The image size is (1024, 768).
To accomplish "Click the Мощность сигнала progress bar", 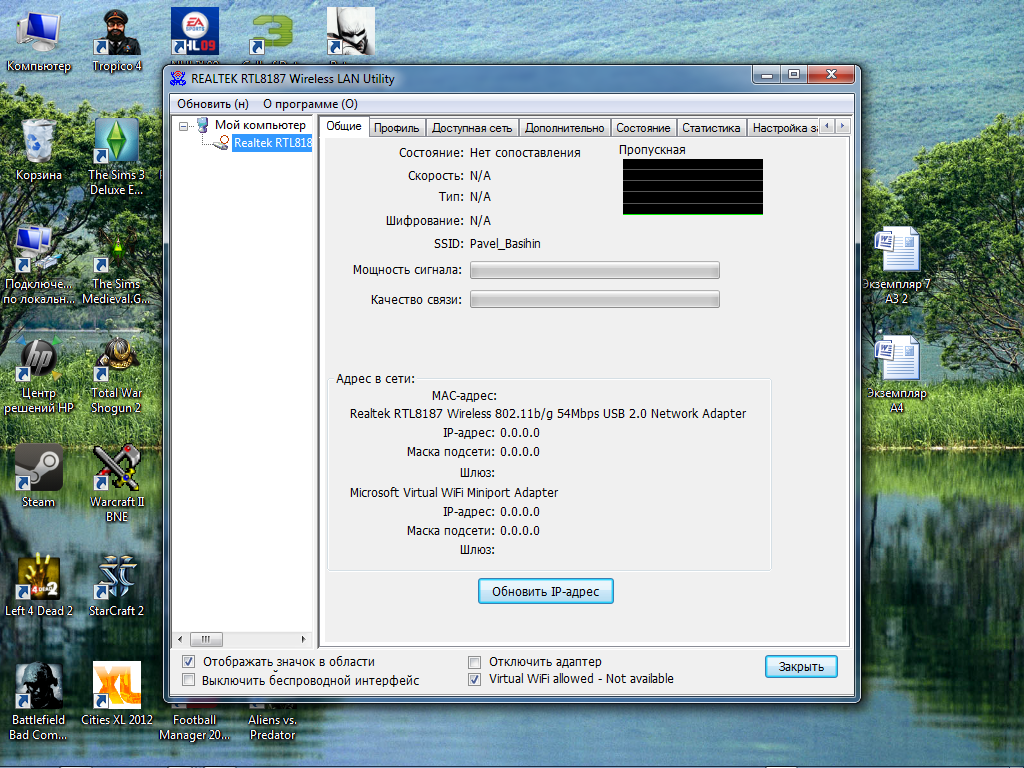I will click(x=595, y=270).
